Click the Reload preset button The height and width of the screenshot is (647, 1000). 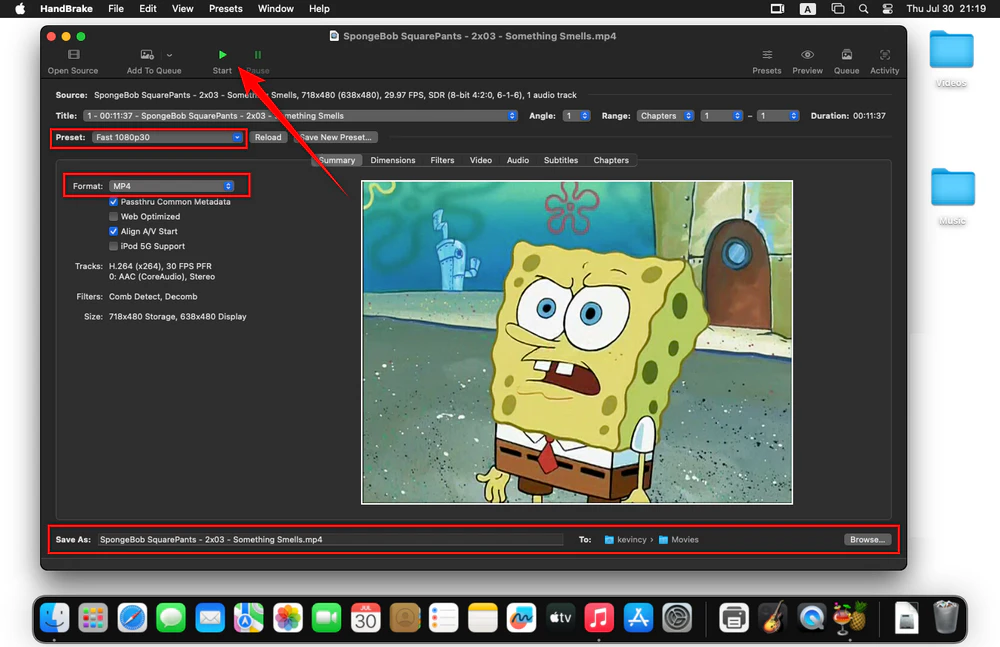pos(268,137)
